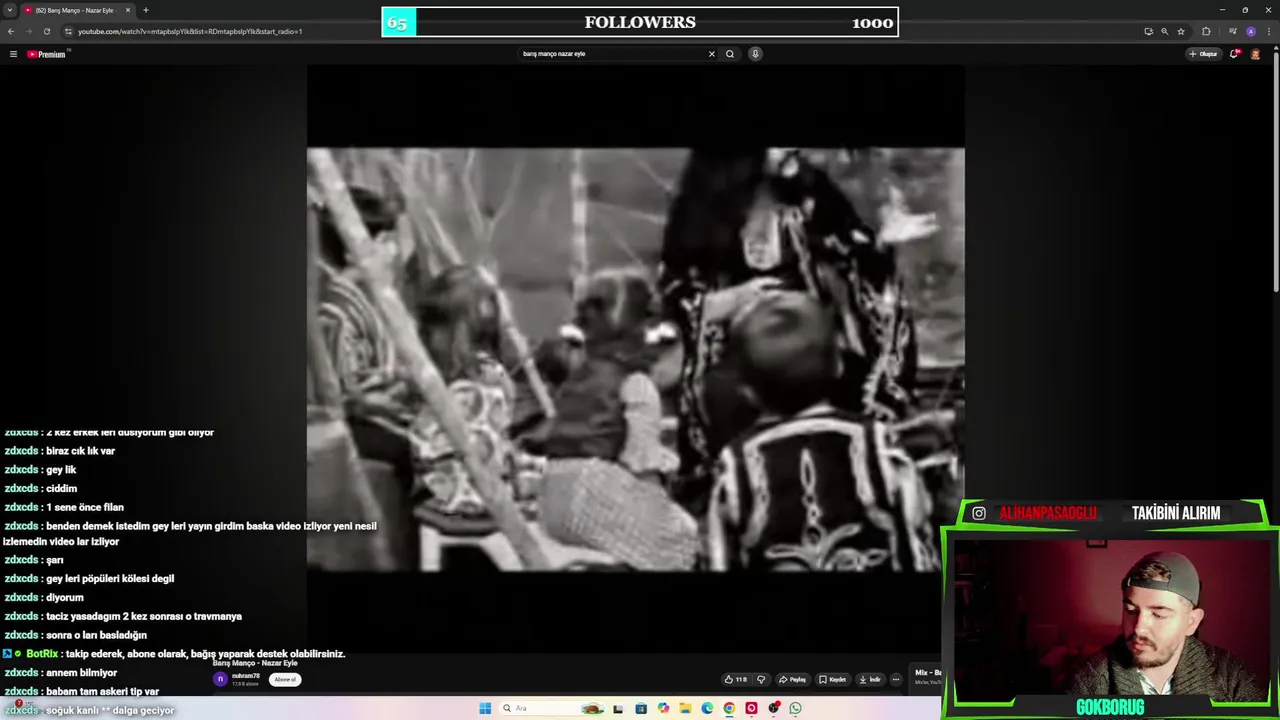Click the browser back arrow
1280x720 pixels.
click(11, 31)
